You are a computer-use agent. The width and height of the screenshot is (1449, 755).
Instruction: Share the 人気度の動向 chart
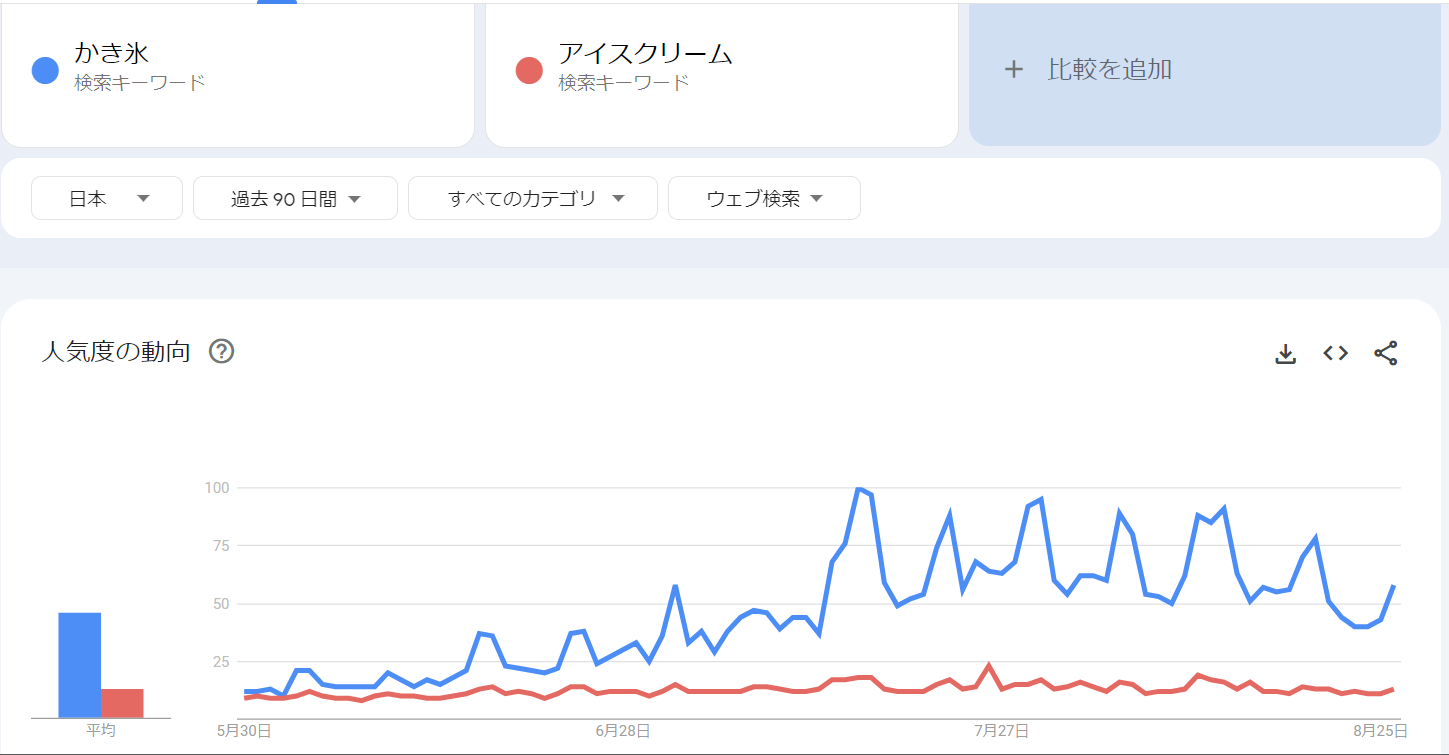[x=1385, y=353]
